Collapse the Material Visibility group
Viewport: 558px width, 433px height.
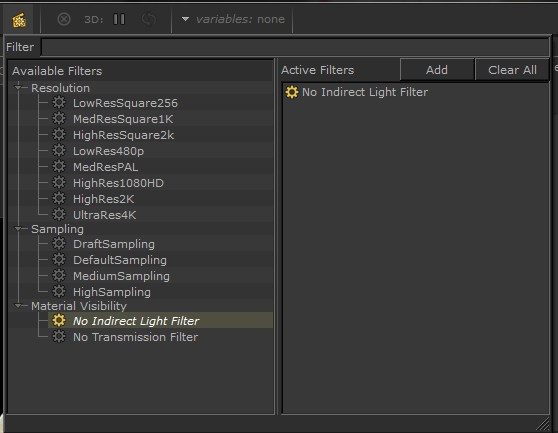17,306
